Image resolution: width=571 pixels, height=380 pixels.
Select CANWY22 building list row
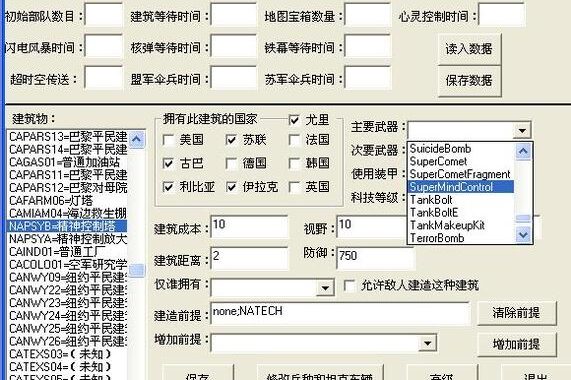coord(68,290)
